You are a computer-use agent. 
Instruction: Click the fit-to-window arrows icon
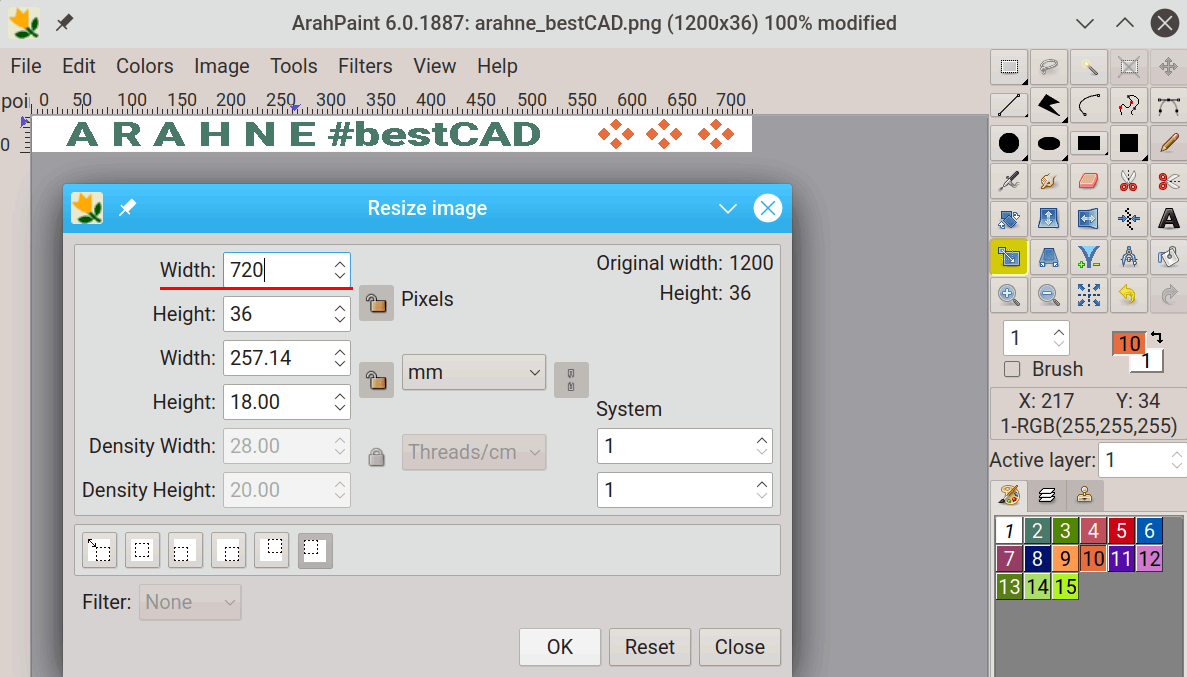click(x=1089, y=295)
